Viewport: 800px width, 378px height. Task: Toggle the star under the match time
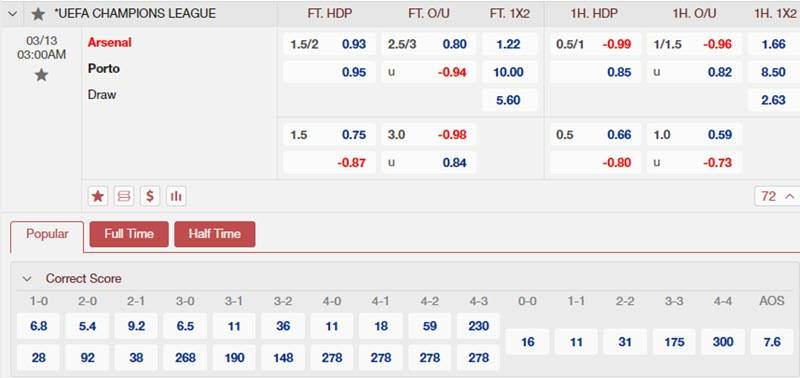pos(41,75)
